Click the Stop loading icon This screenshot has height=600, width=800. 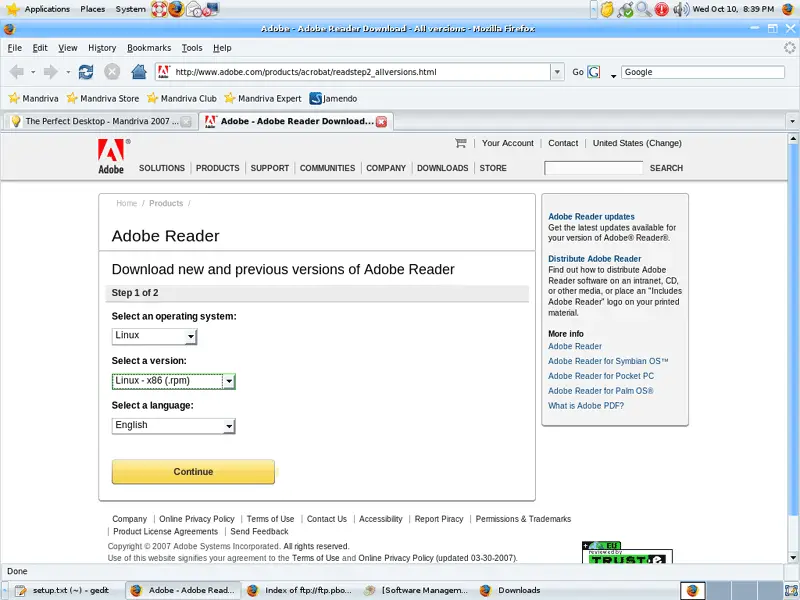click(112, 72)
